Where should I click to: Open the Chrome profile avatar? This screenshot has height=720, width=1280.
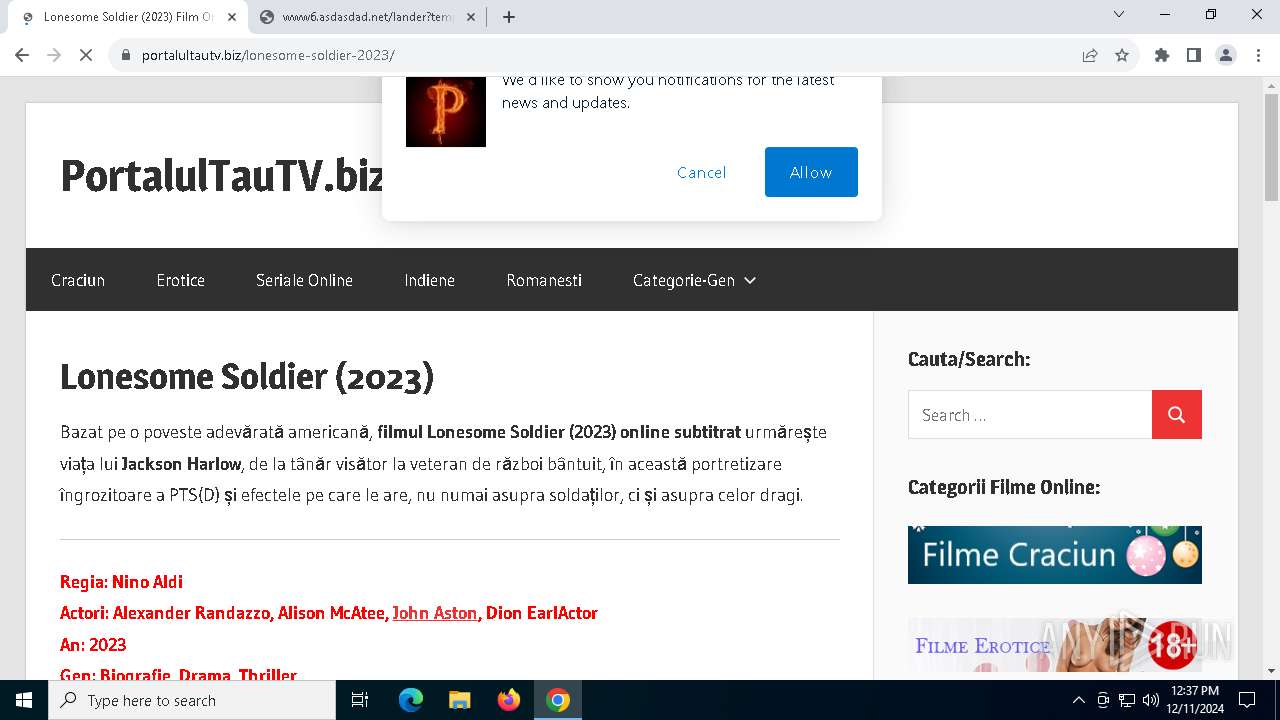click(1226, 55)
